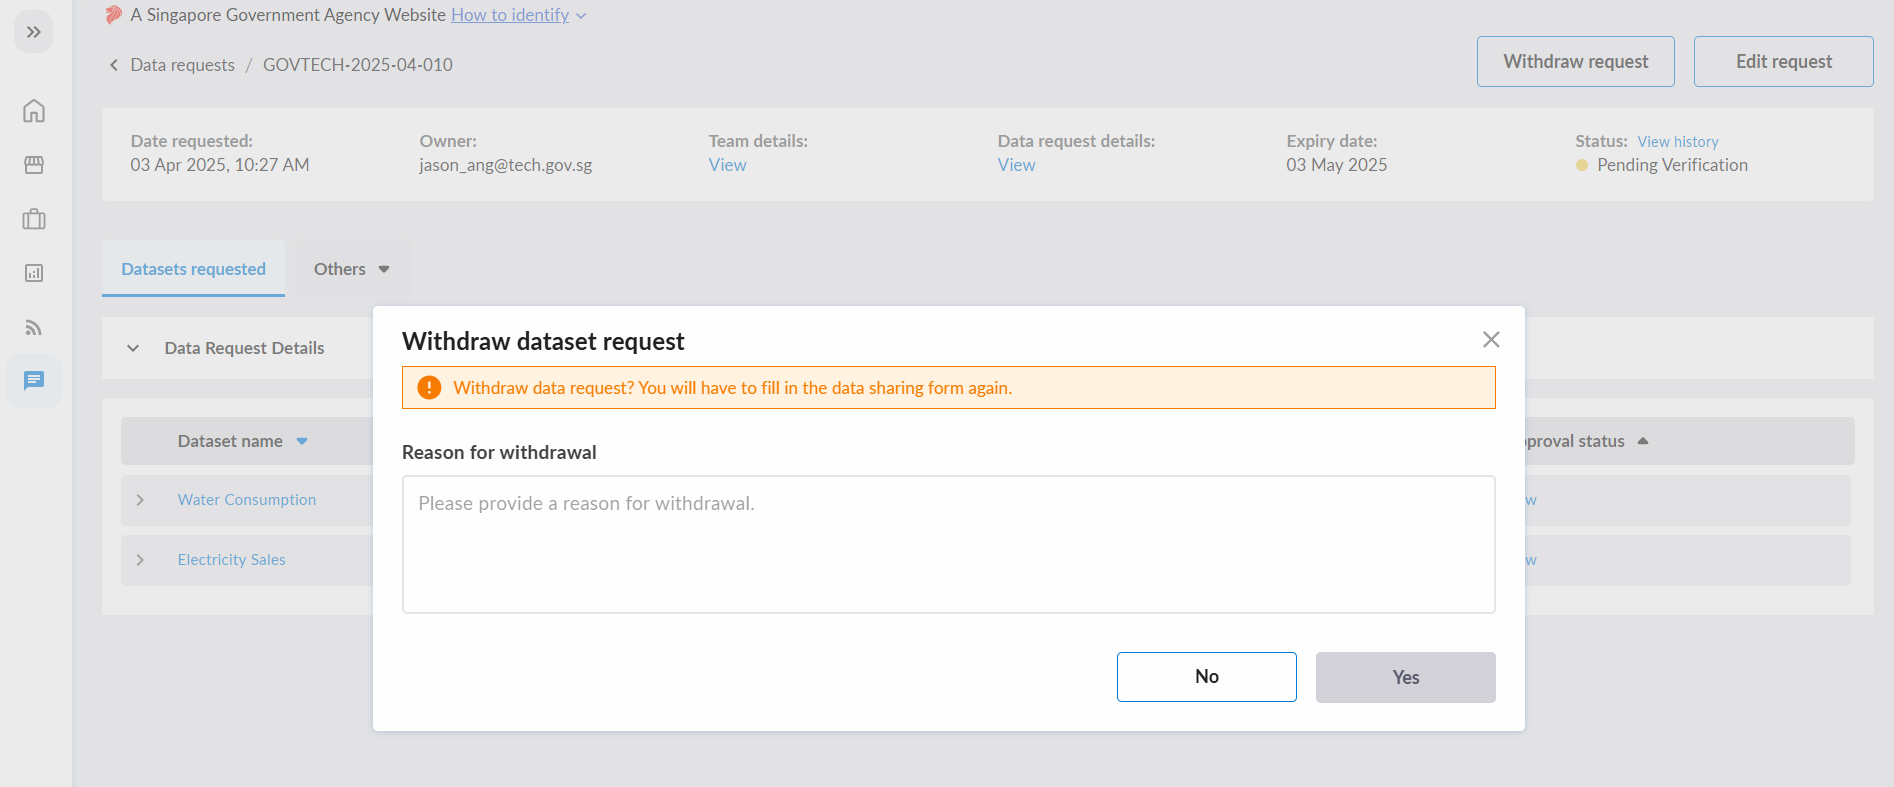Close the Withdraw dataset request dialog

coord(1491,340)
